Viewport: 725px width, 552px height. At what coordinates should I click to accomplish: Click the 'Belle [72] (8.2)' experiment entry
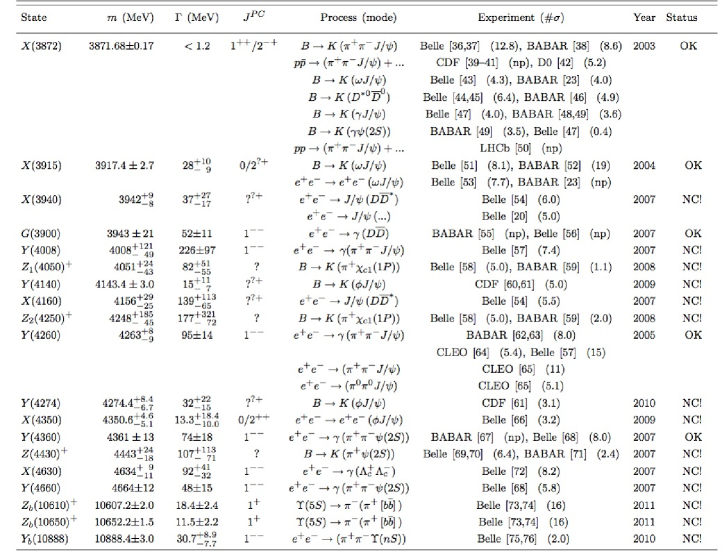tap(521, 472)
